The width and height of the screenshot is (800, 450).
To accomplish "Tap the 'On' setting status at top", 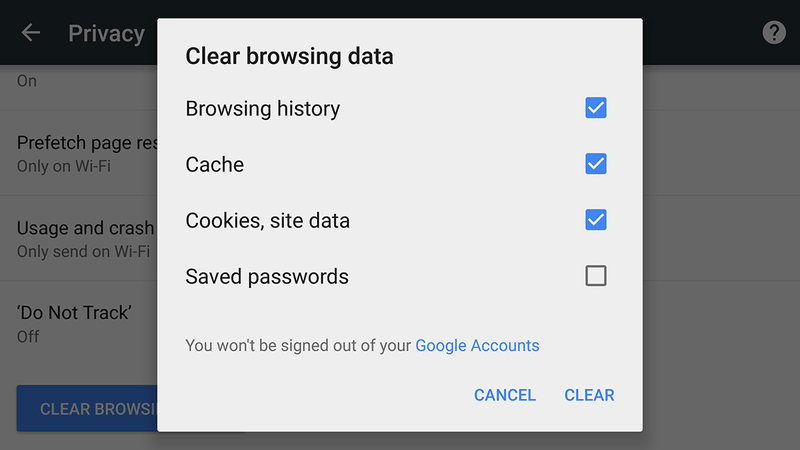I will pyautogui.click(x=27, y=81).
